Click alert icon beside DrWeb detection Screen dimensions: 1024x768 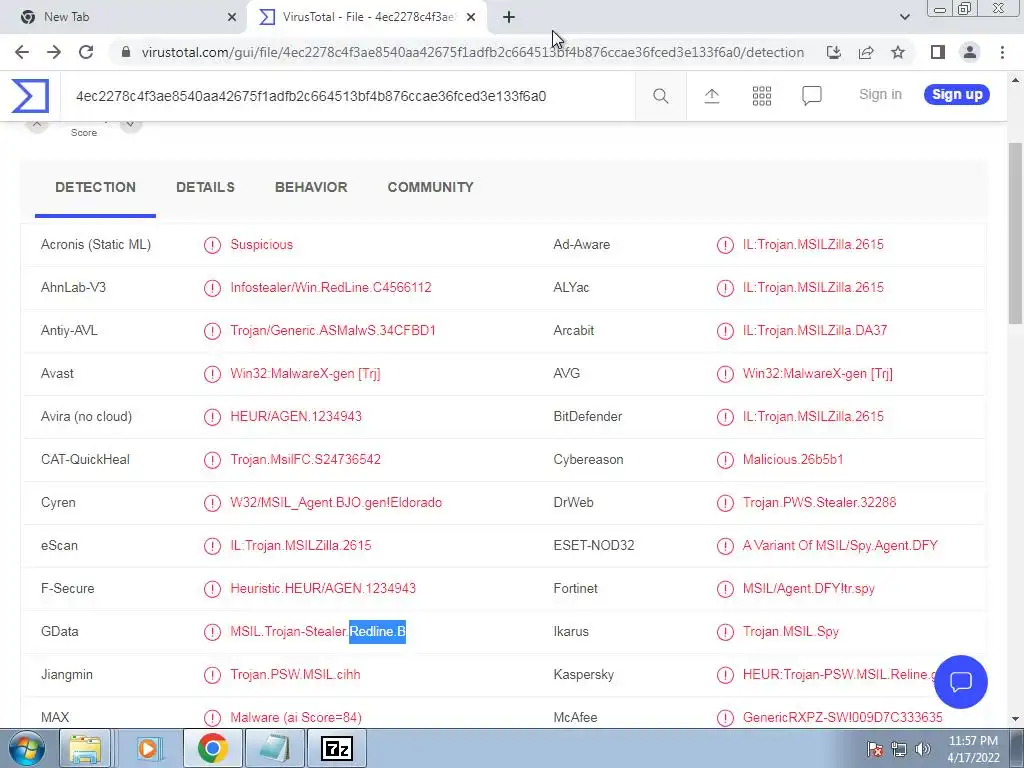[725, 503]
